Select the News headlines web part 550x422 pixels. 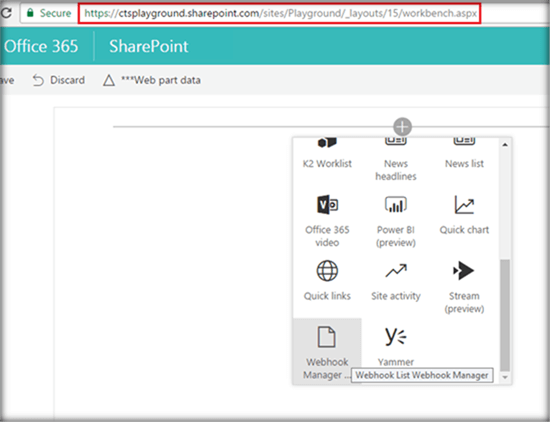click(x=396, y=160)
